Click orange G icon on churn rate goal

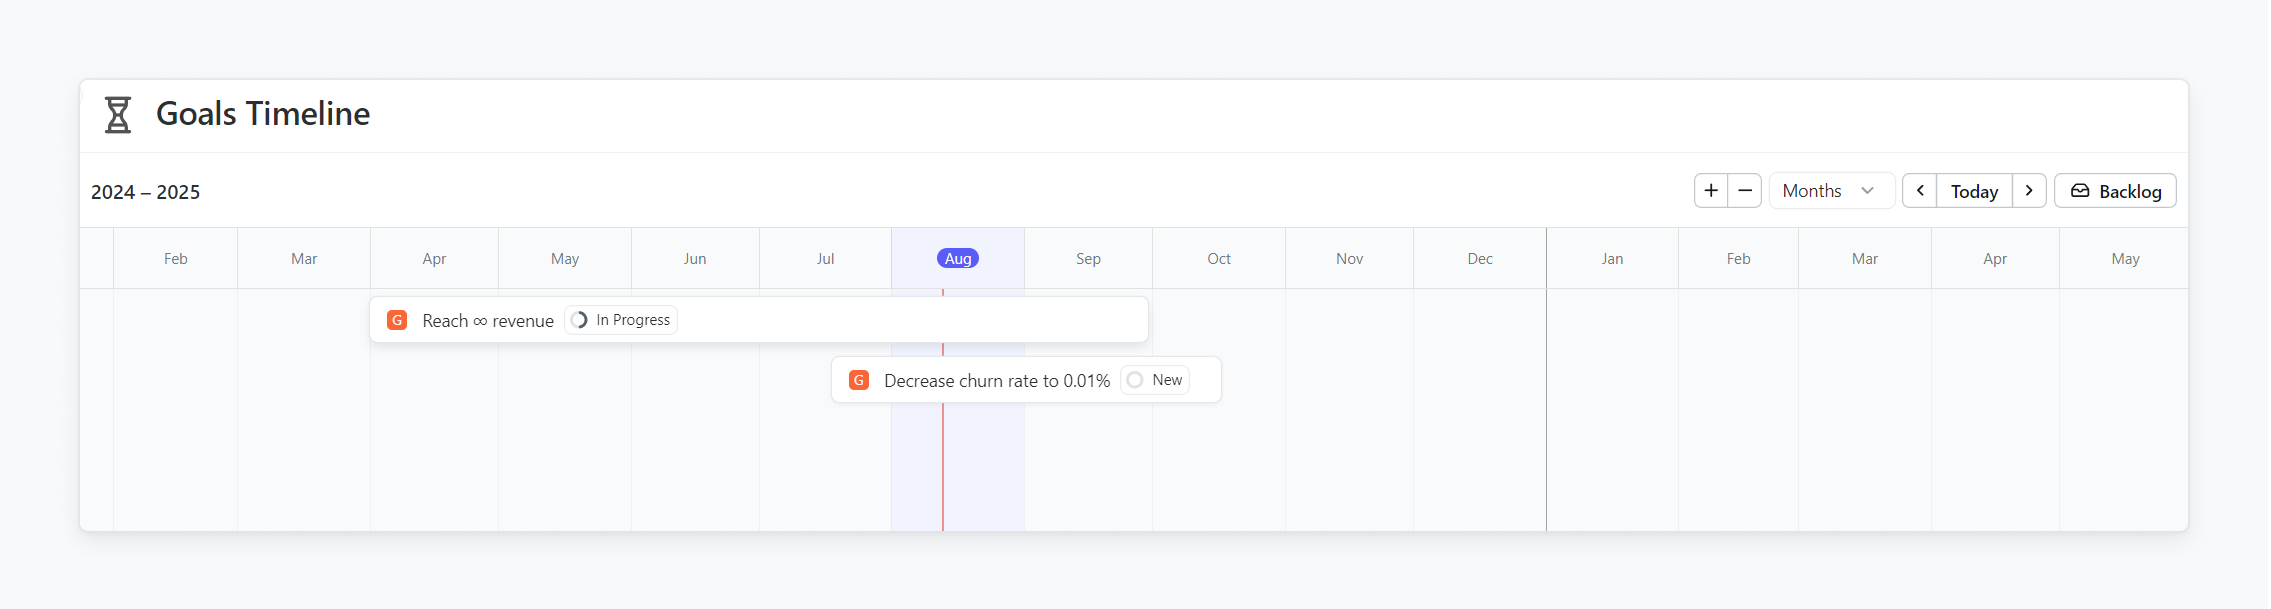(x=859, y=380)
